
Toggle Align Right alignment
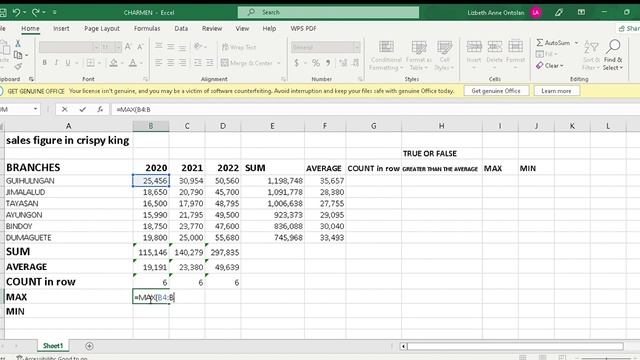[182, 63]
